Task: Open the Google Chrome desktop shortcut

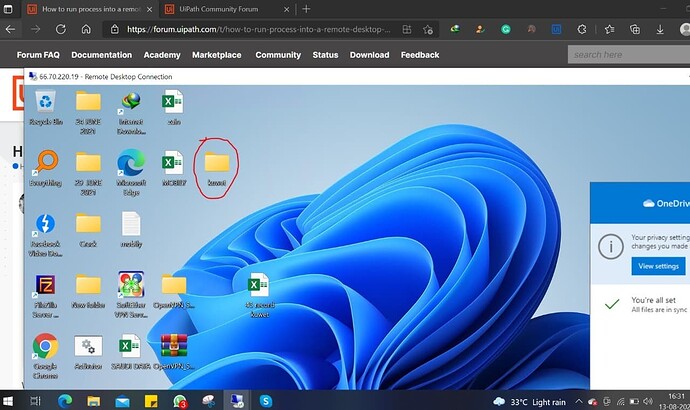Action: [45, 356]
